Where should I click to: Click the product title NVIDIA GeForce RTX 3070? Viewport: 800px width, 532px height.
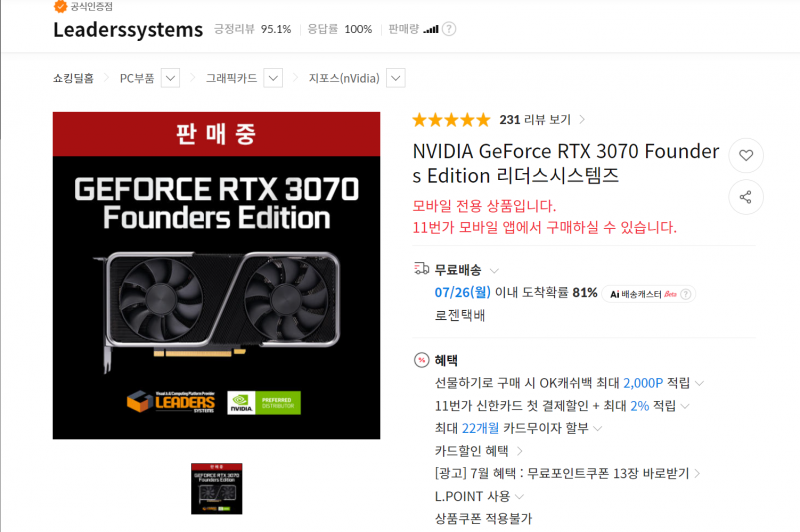(566, 163)
